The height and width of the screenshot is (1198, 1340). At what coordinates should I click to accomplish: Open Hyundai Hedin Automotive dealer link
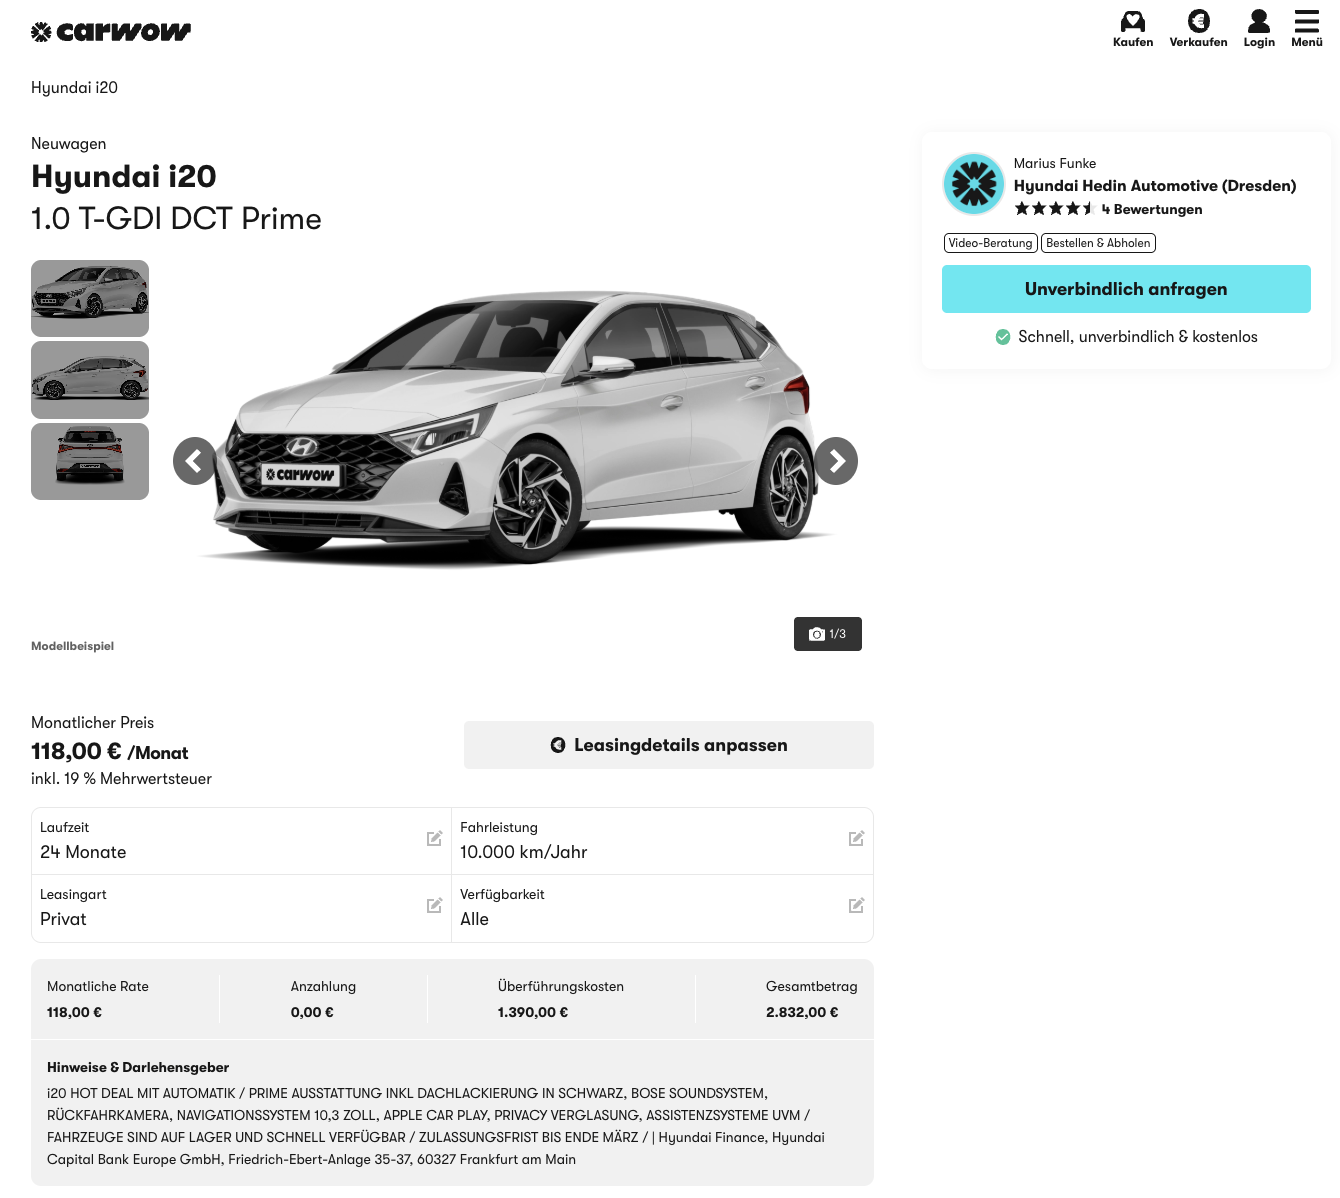[1154, 186]
